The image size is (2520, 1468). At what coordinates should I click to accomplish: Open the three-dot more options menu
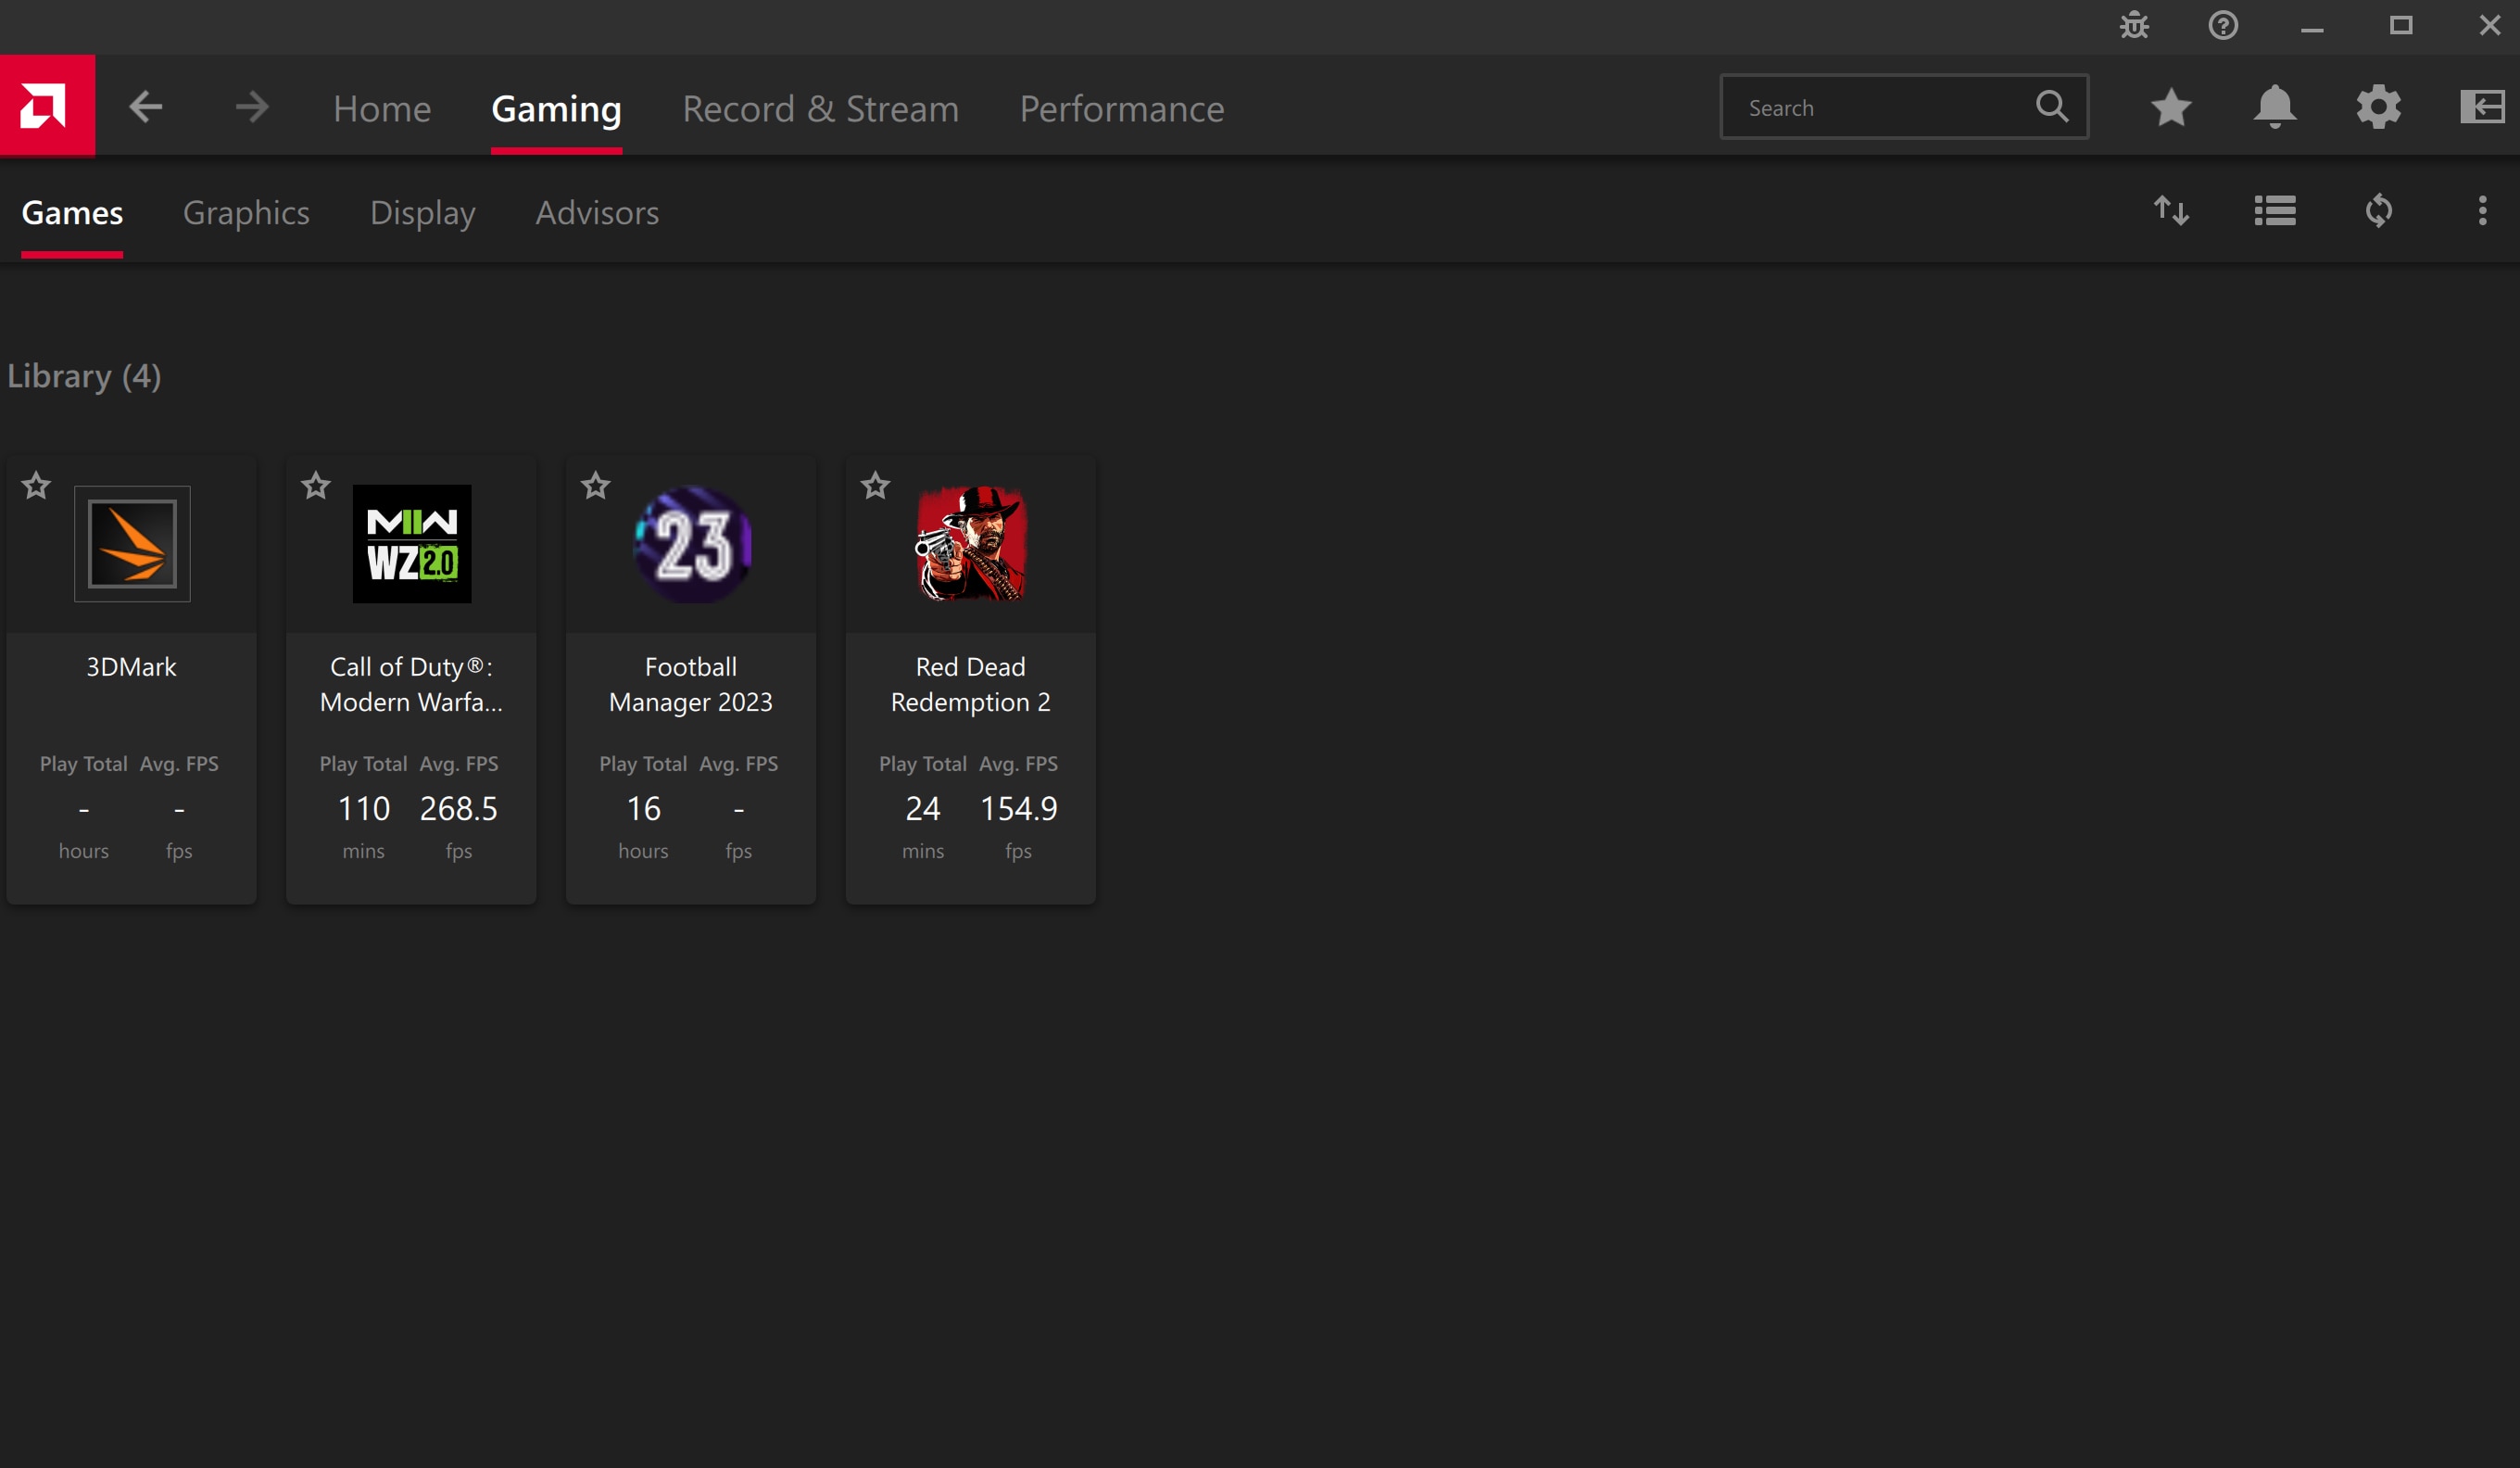coord(2483,211)
